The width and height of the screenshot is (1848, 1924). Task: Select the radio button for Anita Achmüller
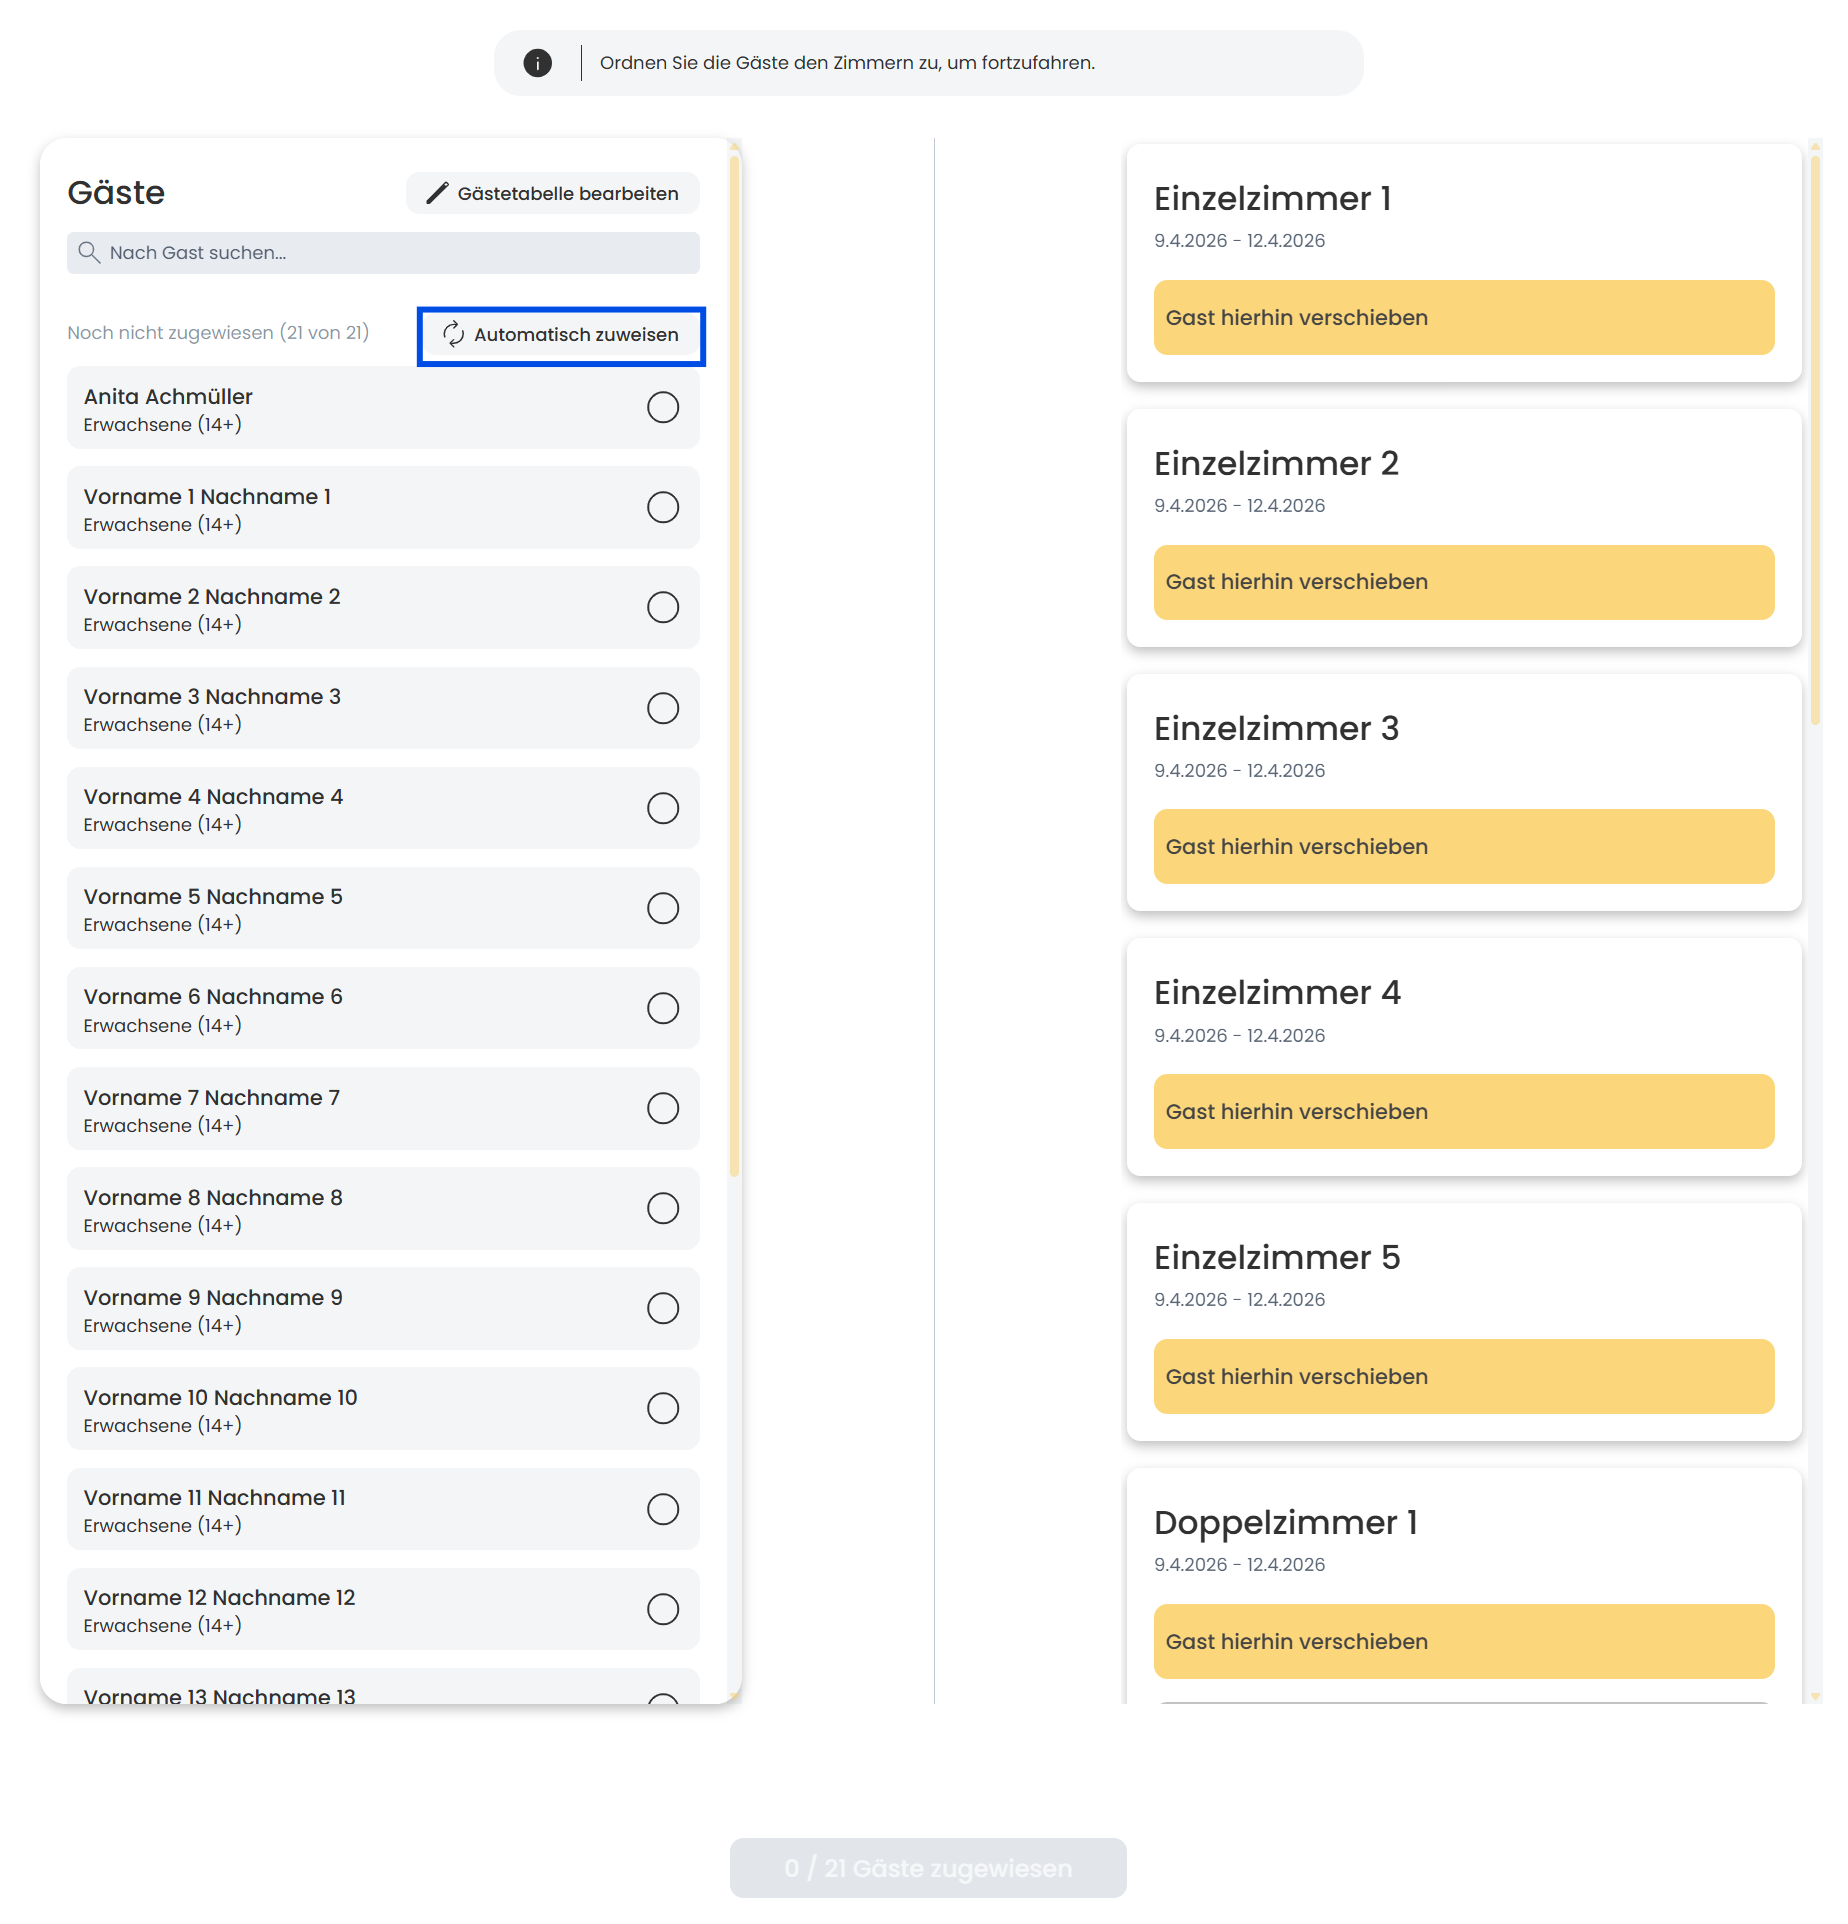[x=662, y=408]
